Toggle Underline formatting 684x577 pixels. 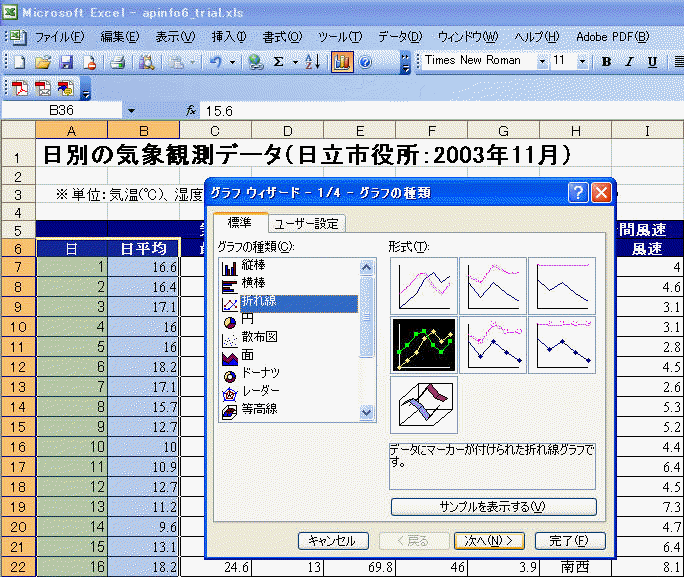tap(652, 62)
